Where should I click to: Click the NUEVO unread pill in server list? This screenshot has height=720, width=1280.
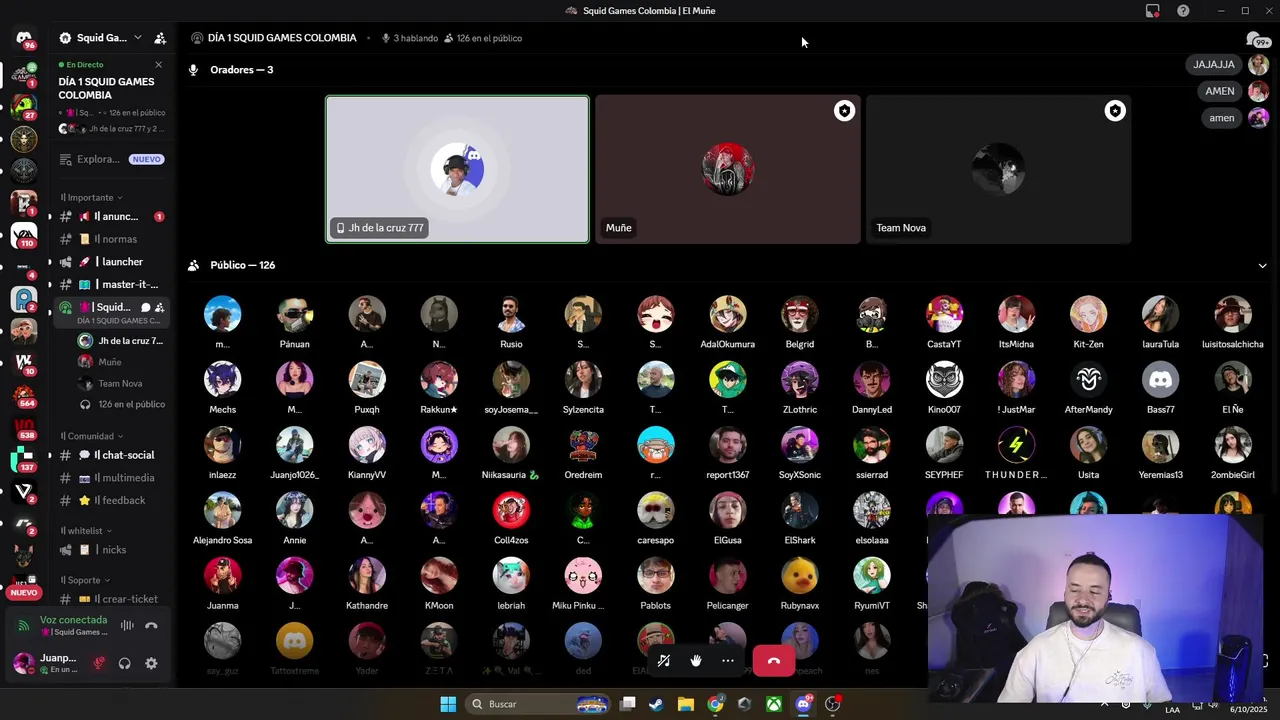point(23,592)
